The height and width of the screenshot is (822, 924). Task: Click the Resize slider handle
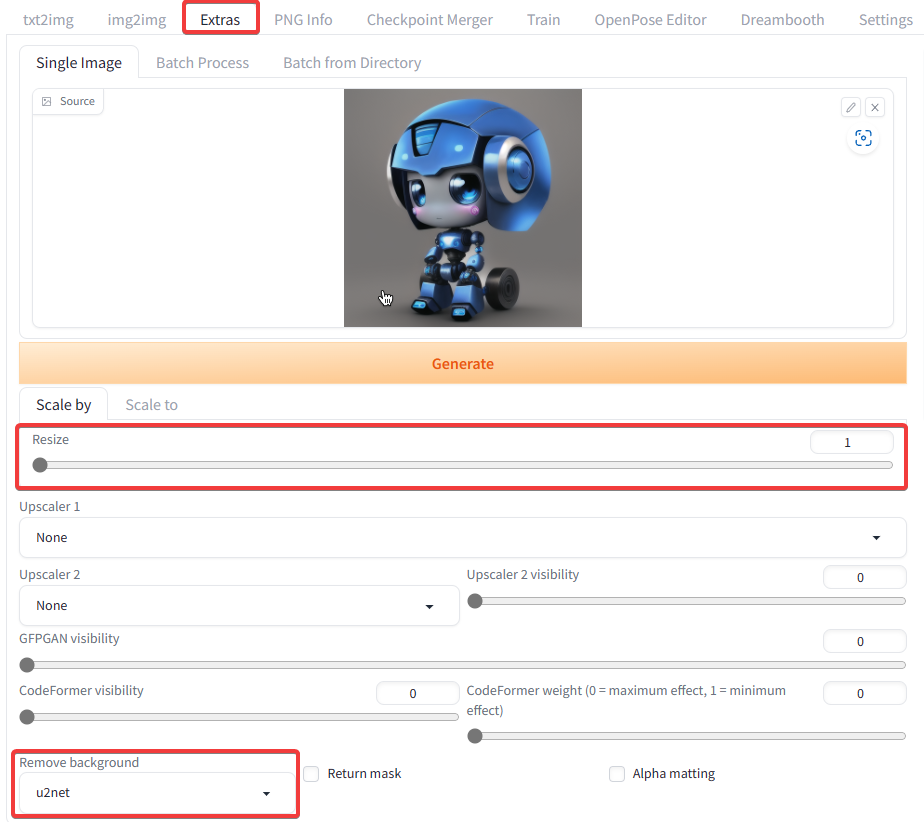(39, 465)
